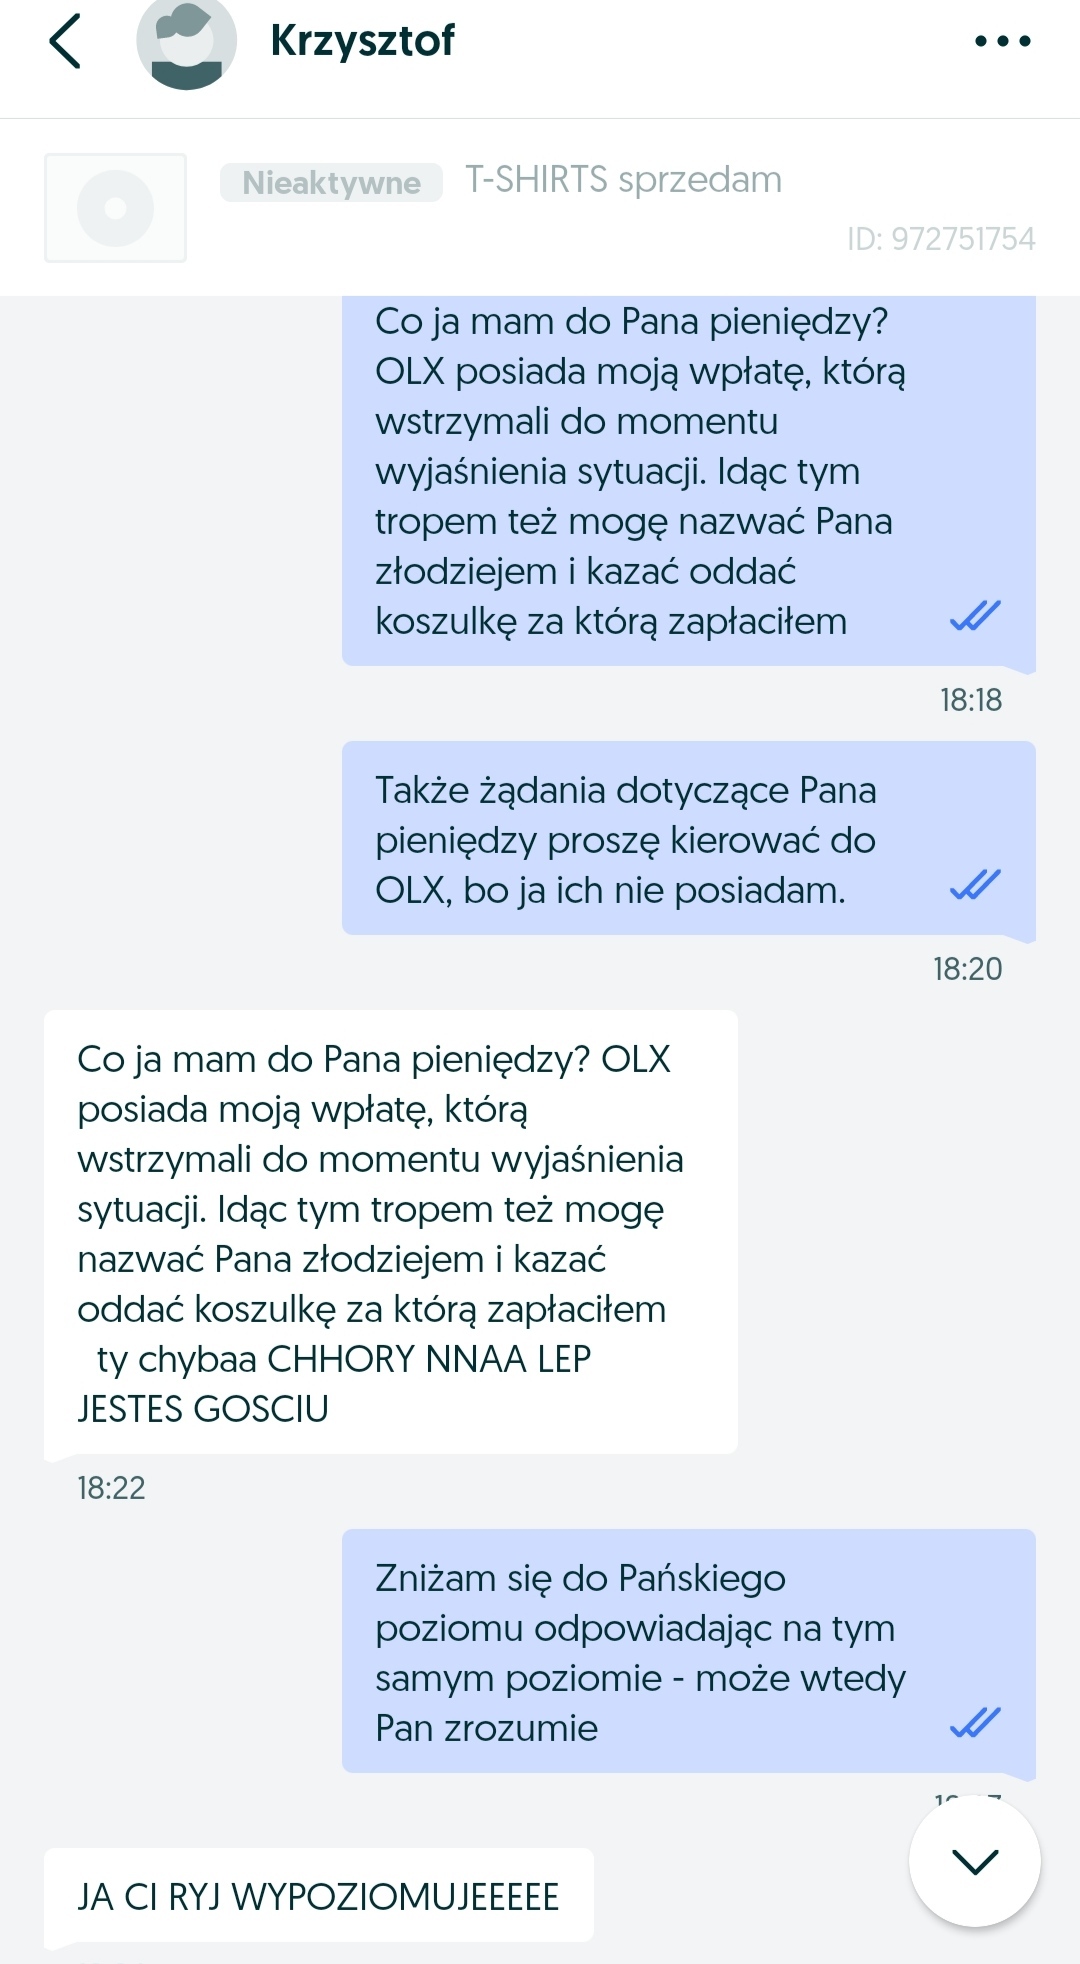This screenshot has width=1080, height=1964.
Task: Tap the Nieaktywne status badge
Action: coord(331,183)
